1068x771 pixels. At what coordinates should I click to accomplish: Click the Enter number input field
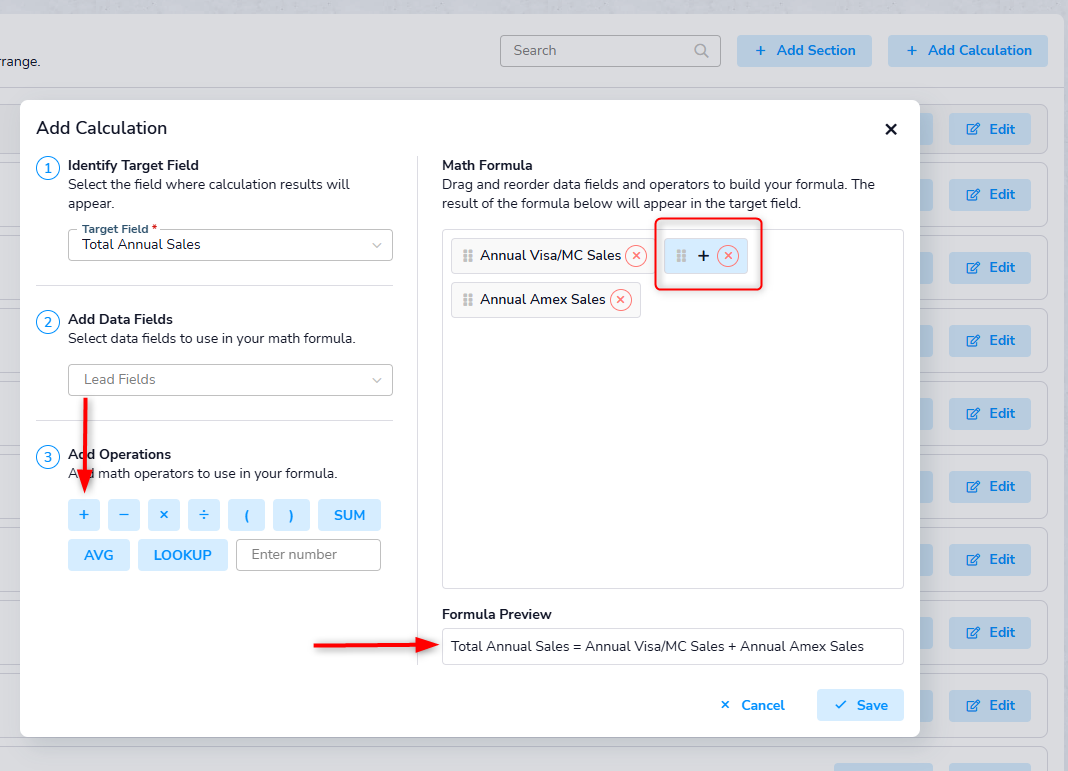pyautogui.click(x=308, y=555)
